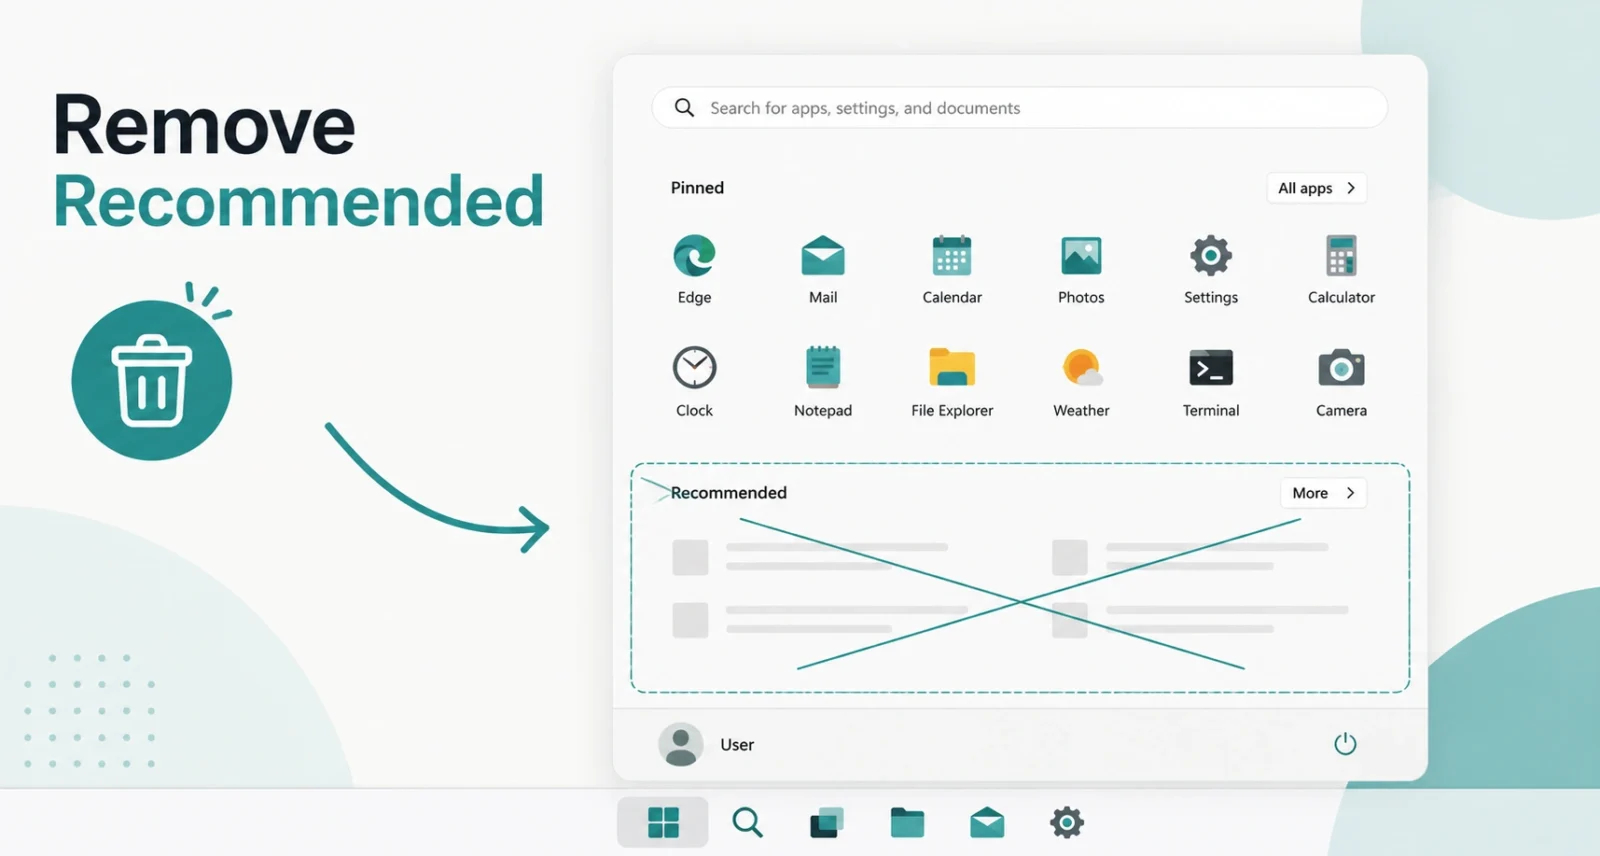Click the Pinned section heading

pyautogui.click(x=697, y=188)
